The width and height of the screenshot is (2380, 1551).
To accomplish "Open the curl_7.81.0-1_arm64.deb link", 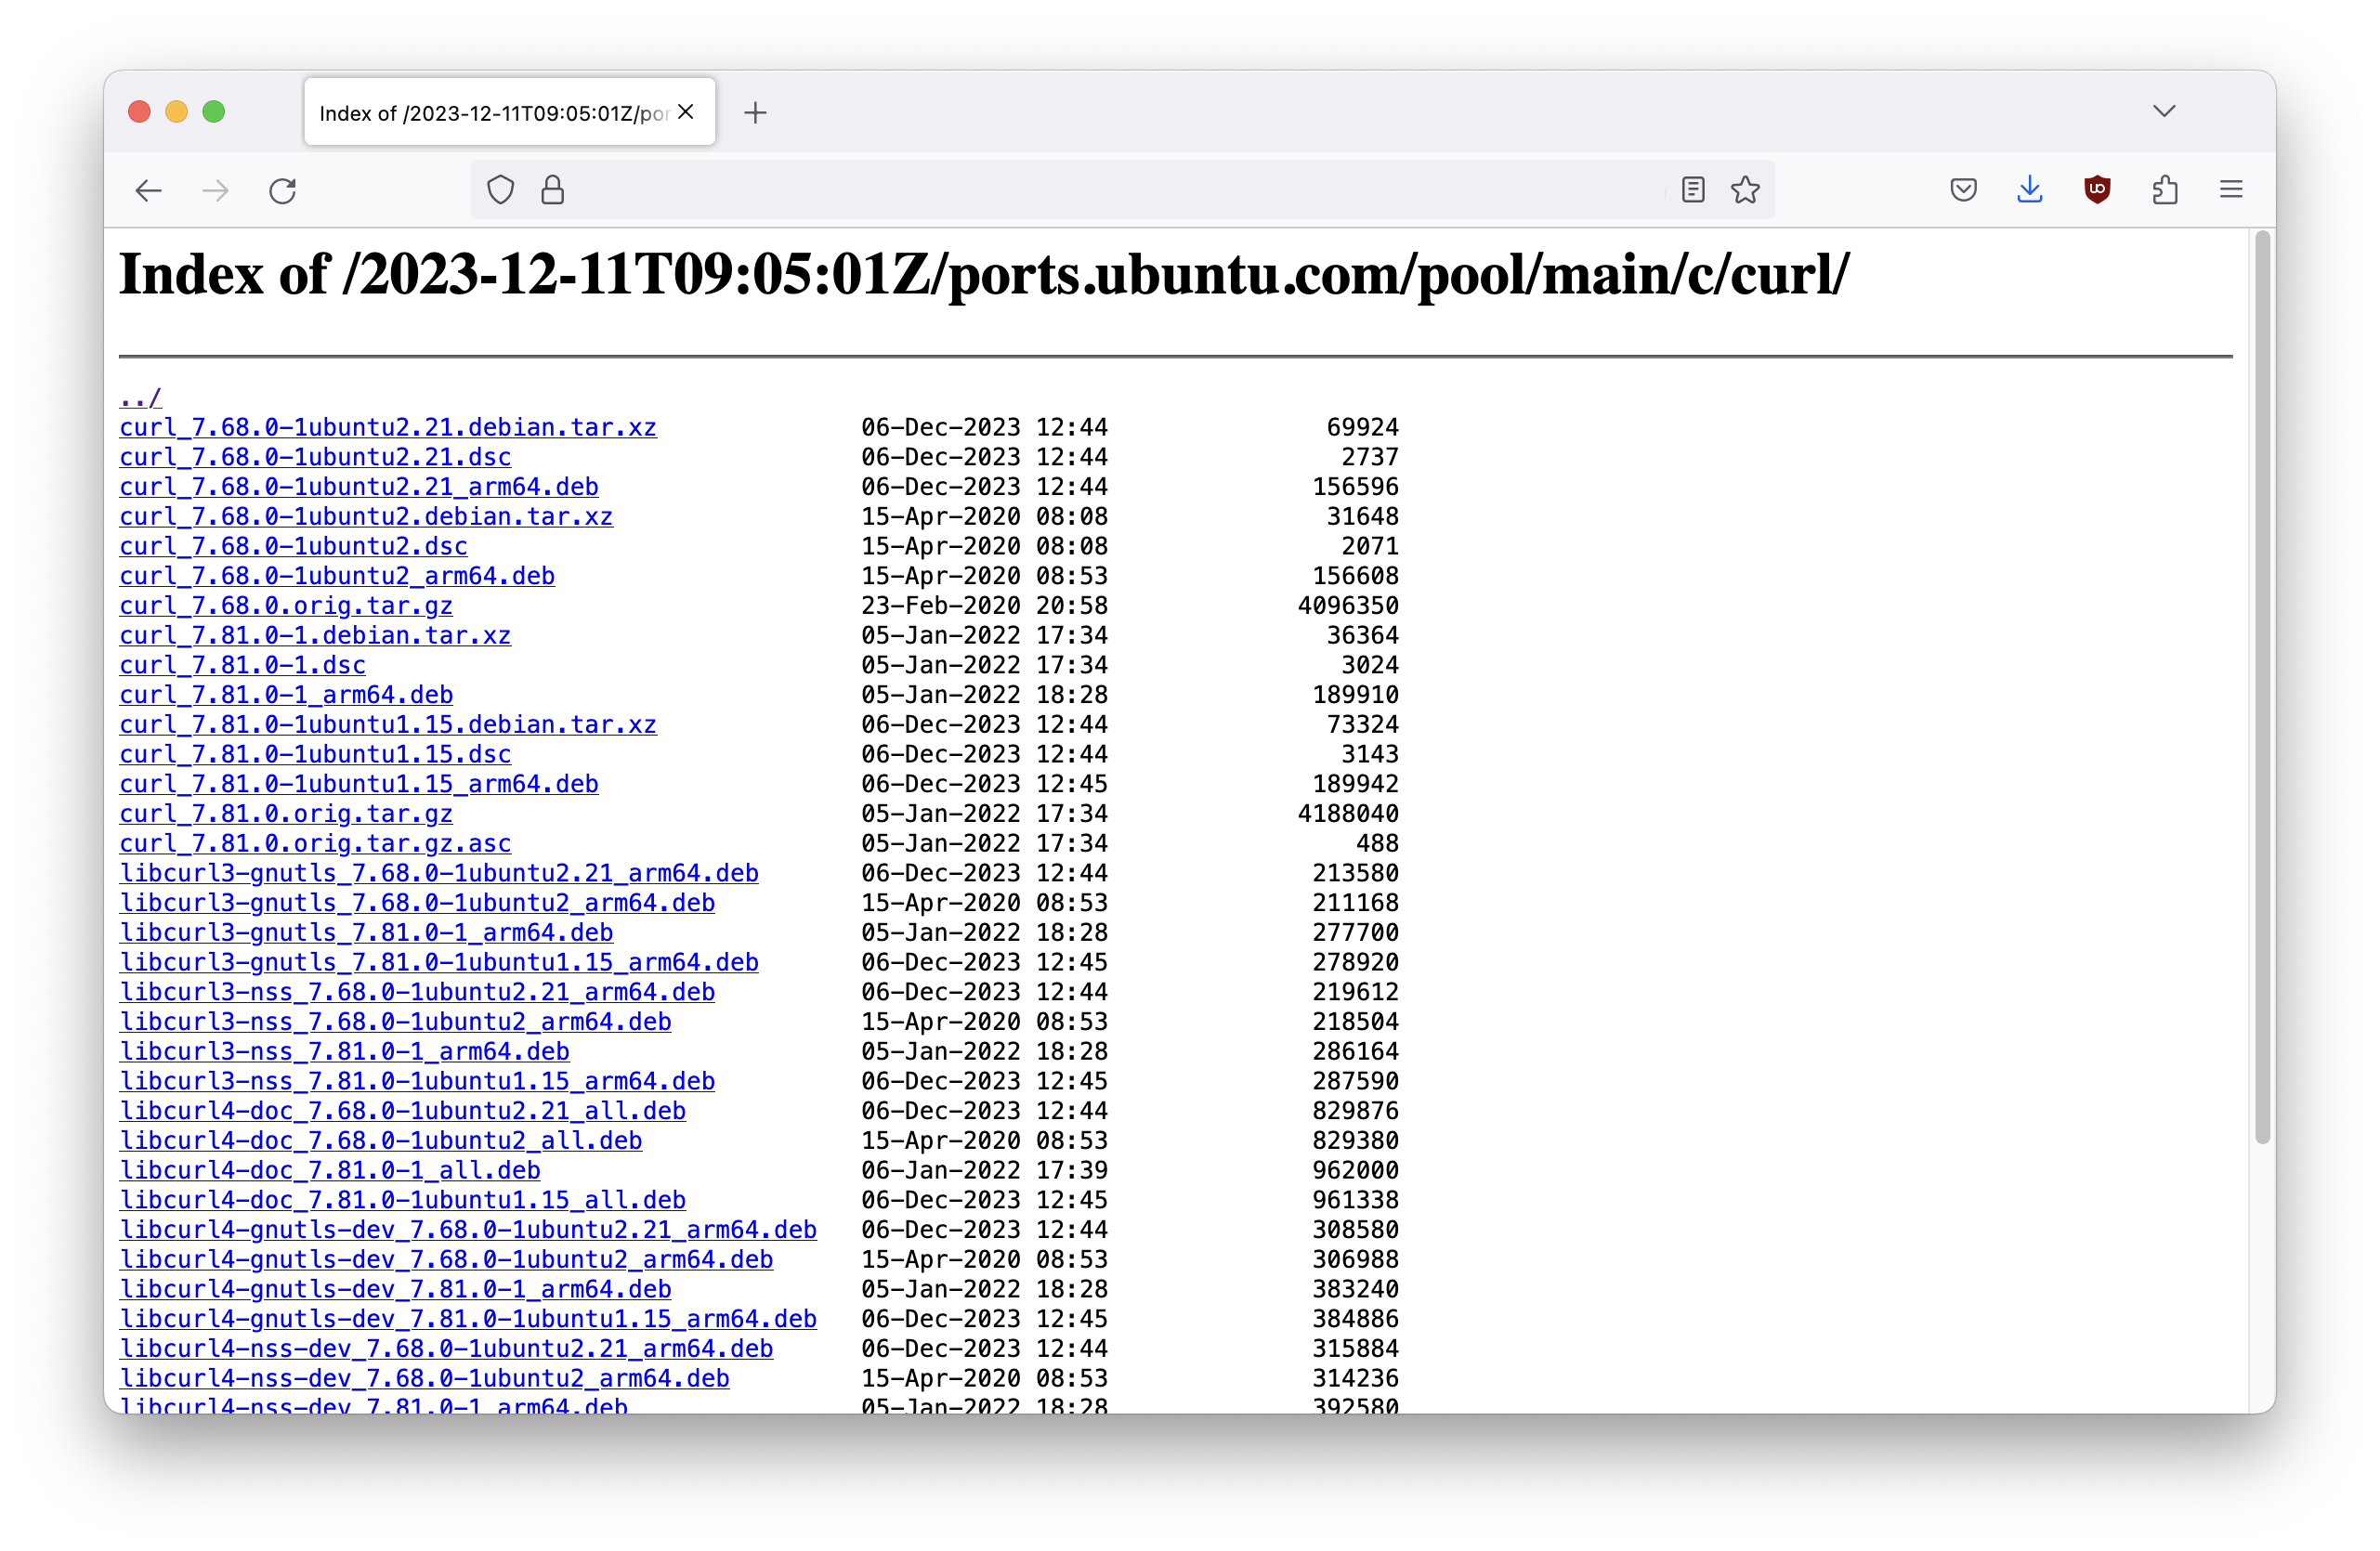I will point(285,694).
